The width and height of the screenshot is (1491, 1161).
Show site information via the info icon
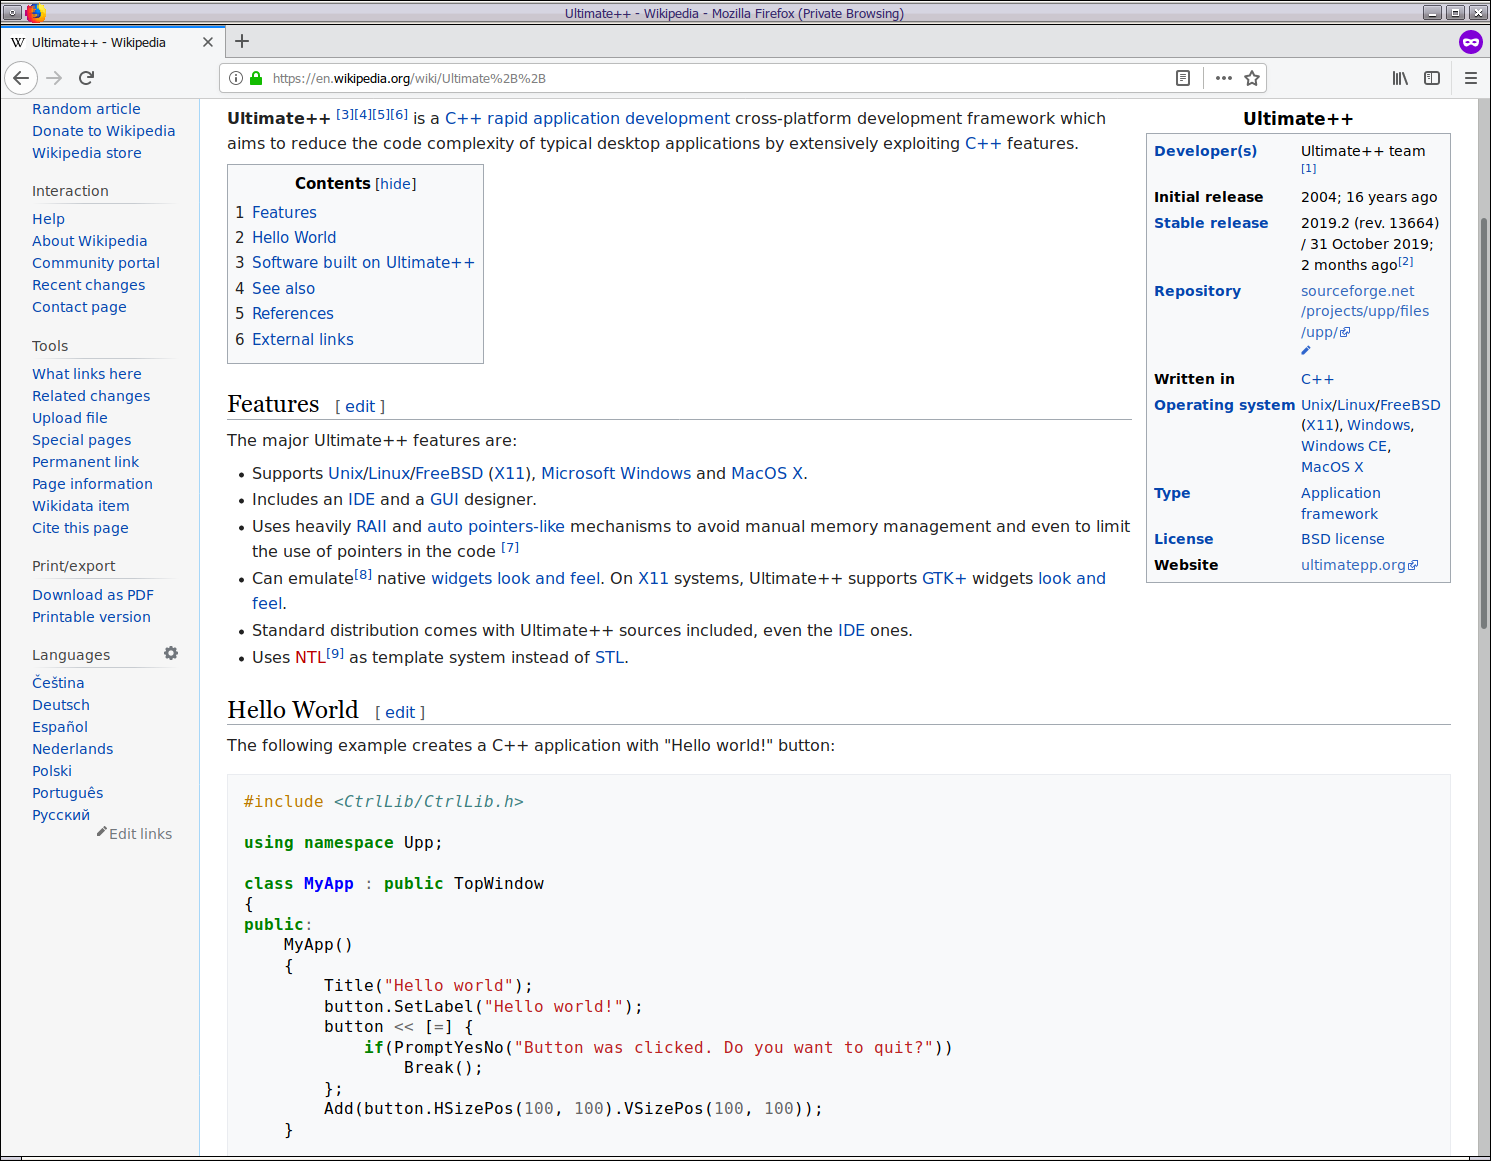tap(236, 78)
